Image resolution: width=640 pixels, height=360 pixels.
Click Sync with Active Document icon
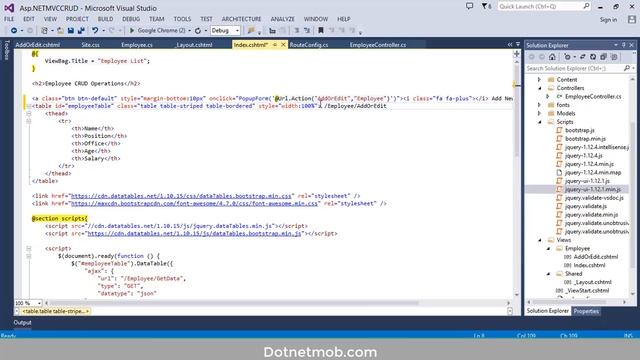pos(582,57)
